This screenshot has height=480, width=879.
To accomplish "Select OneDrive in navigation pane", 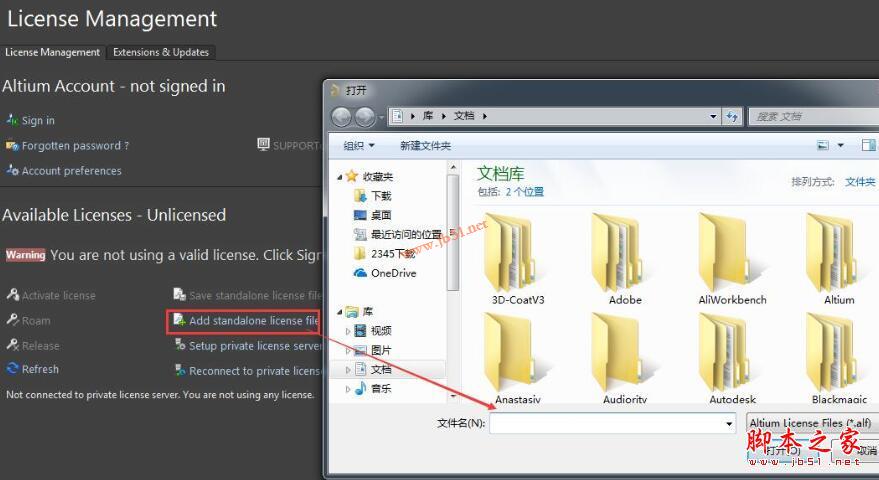I will coord(393,273).
